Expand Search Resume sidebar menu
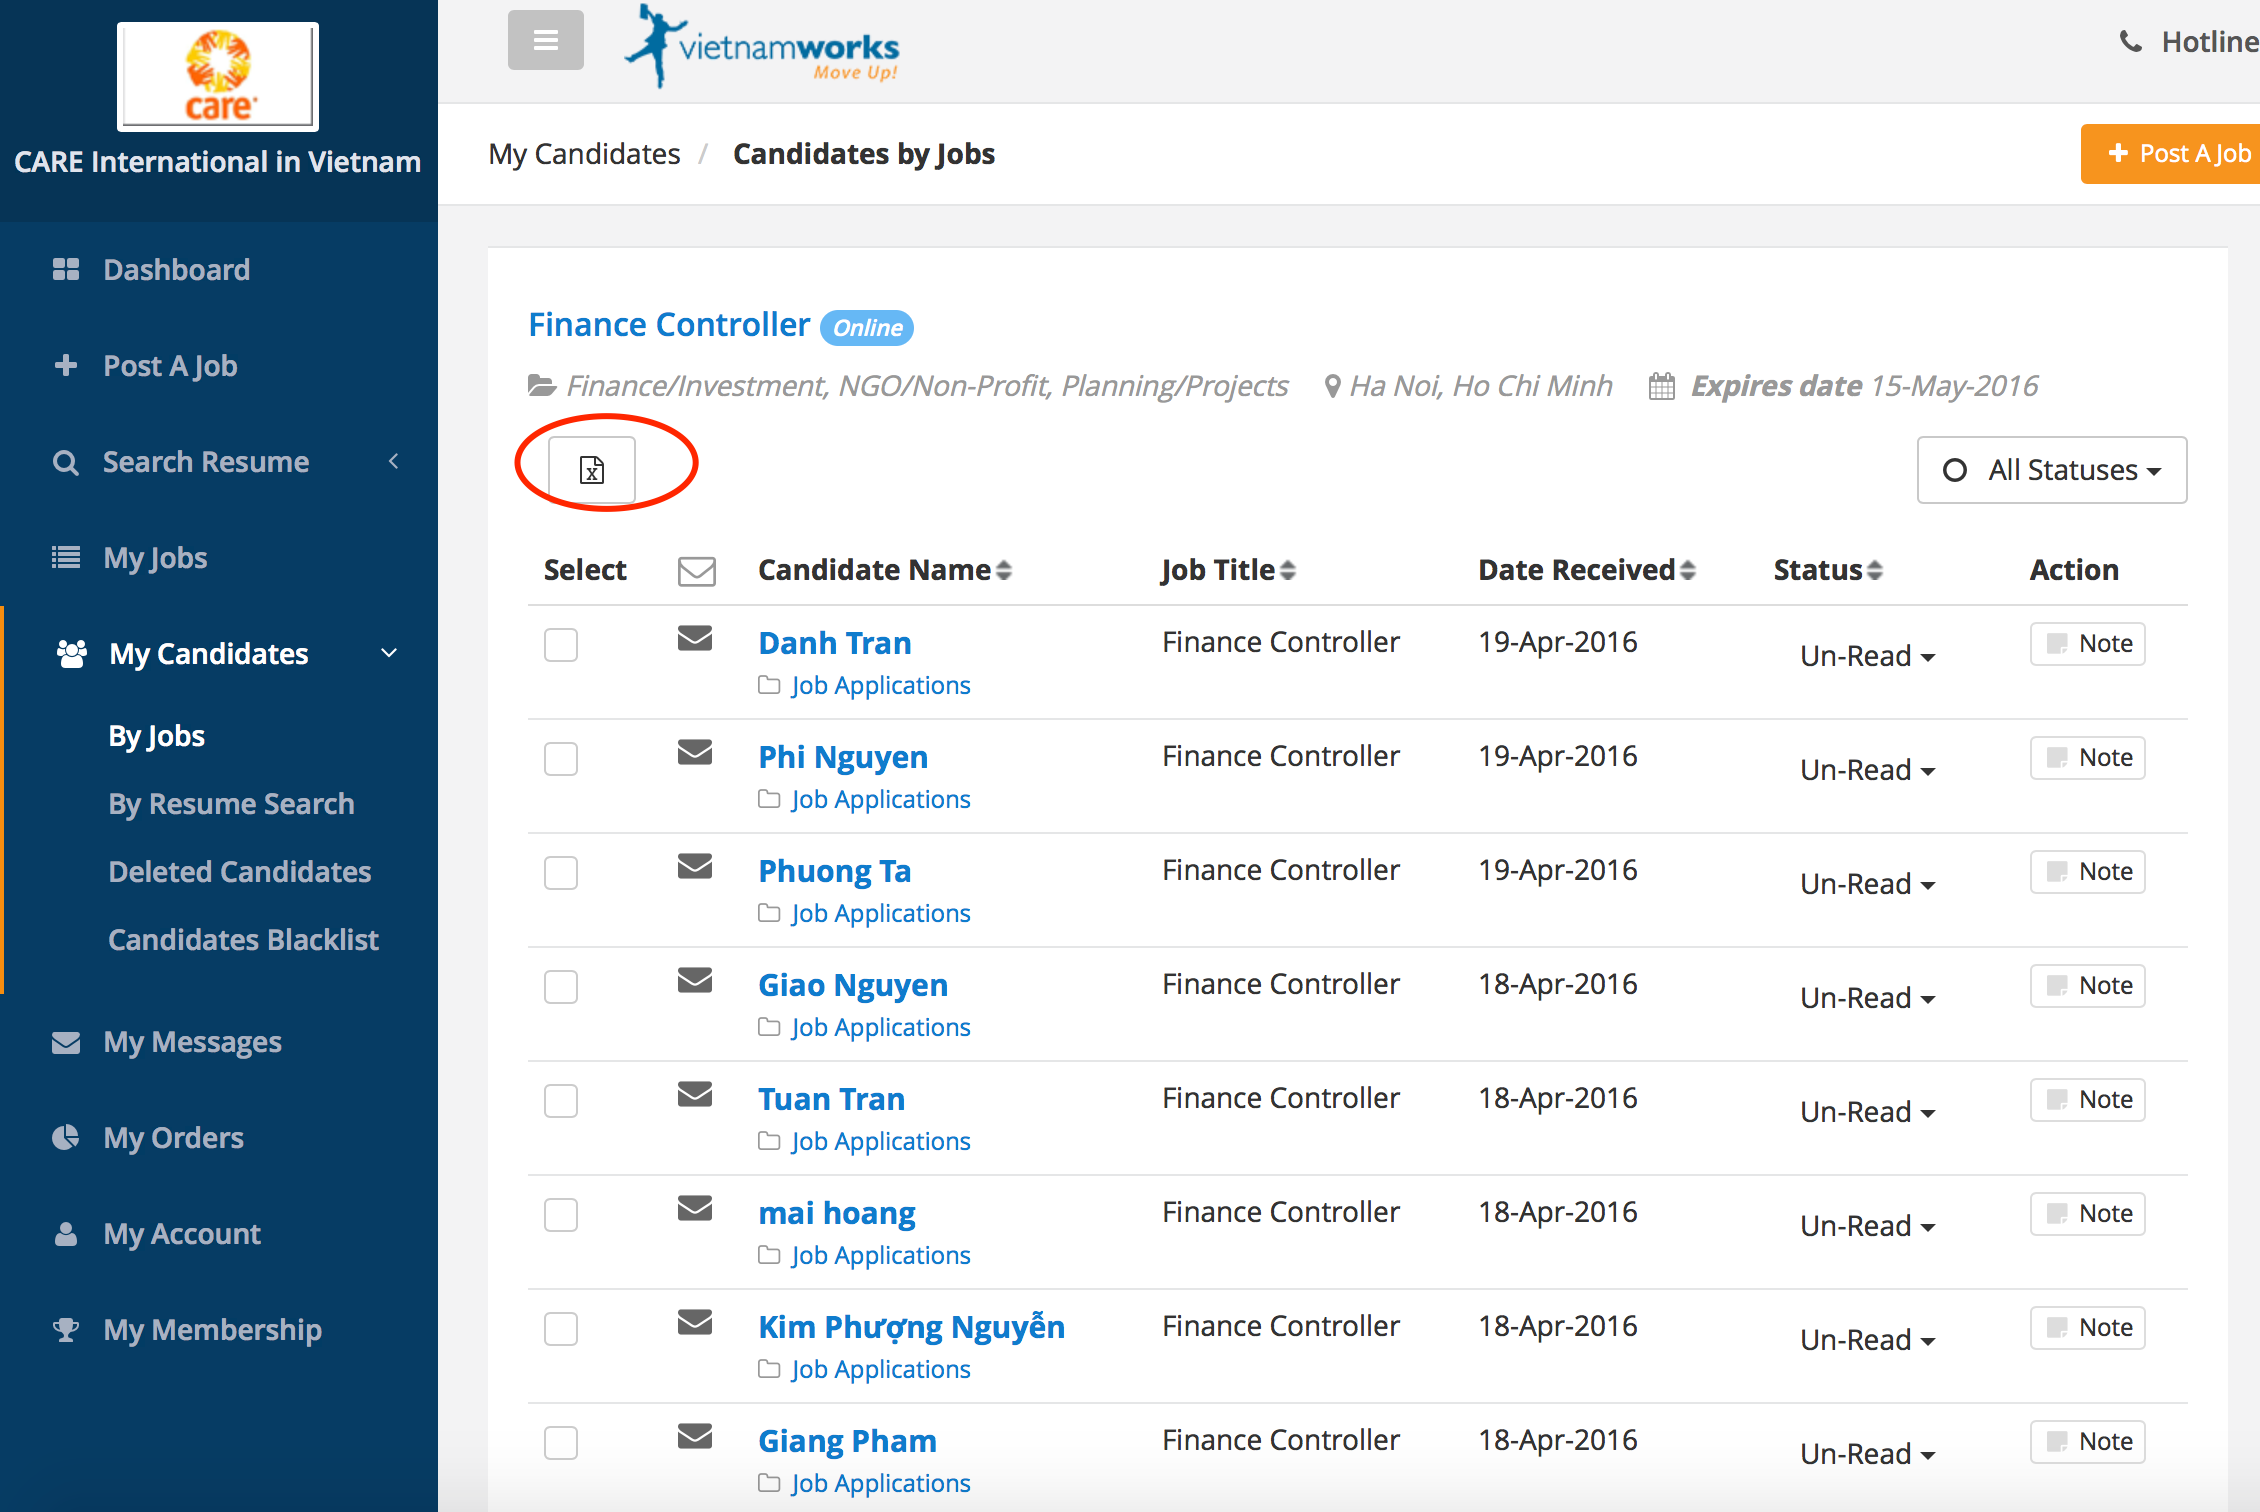Image resolution: width=2260 pixels, height=1512 pixels. [x=391, y=461]
